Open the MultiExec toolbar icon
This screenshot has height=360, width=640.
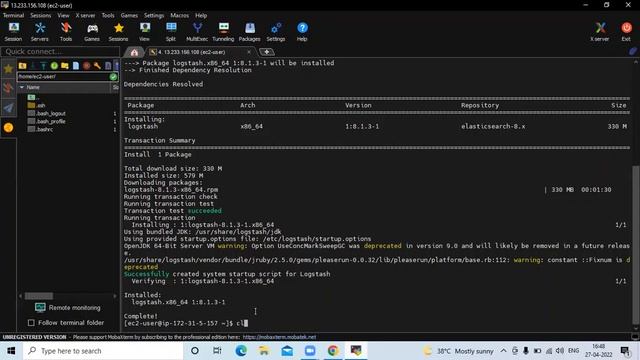tap(197, 32)
